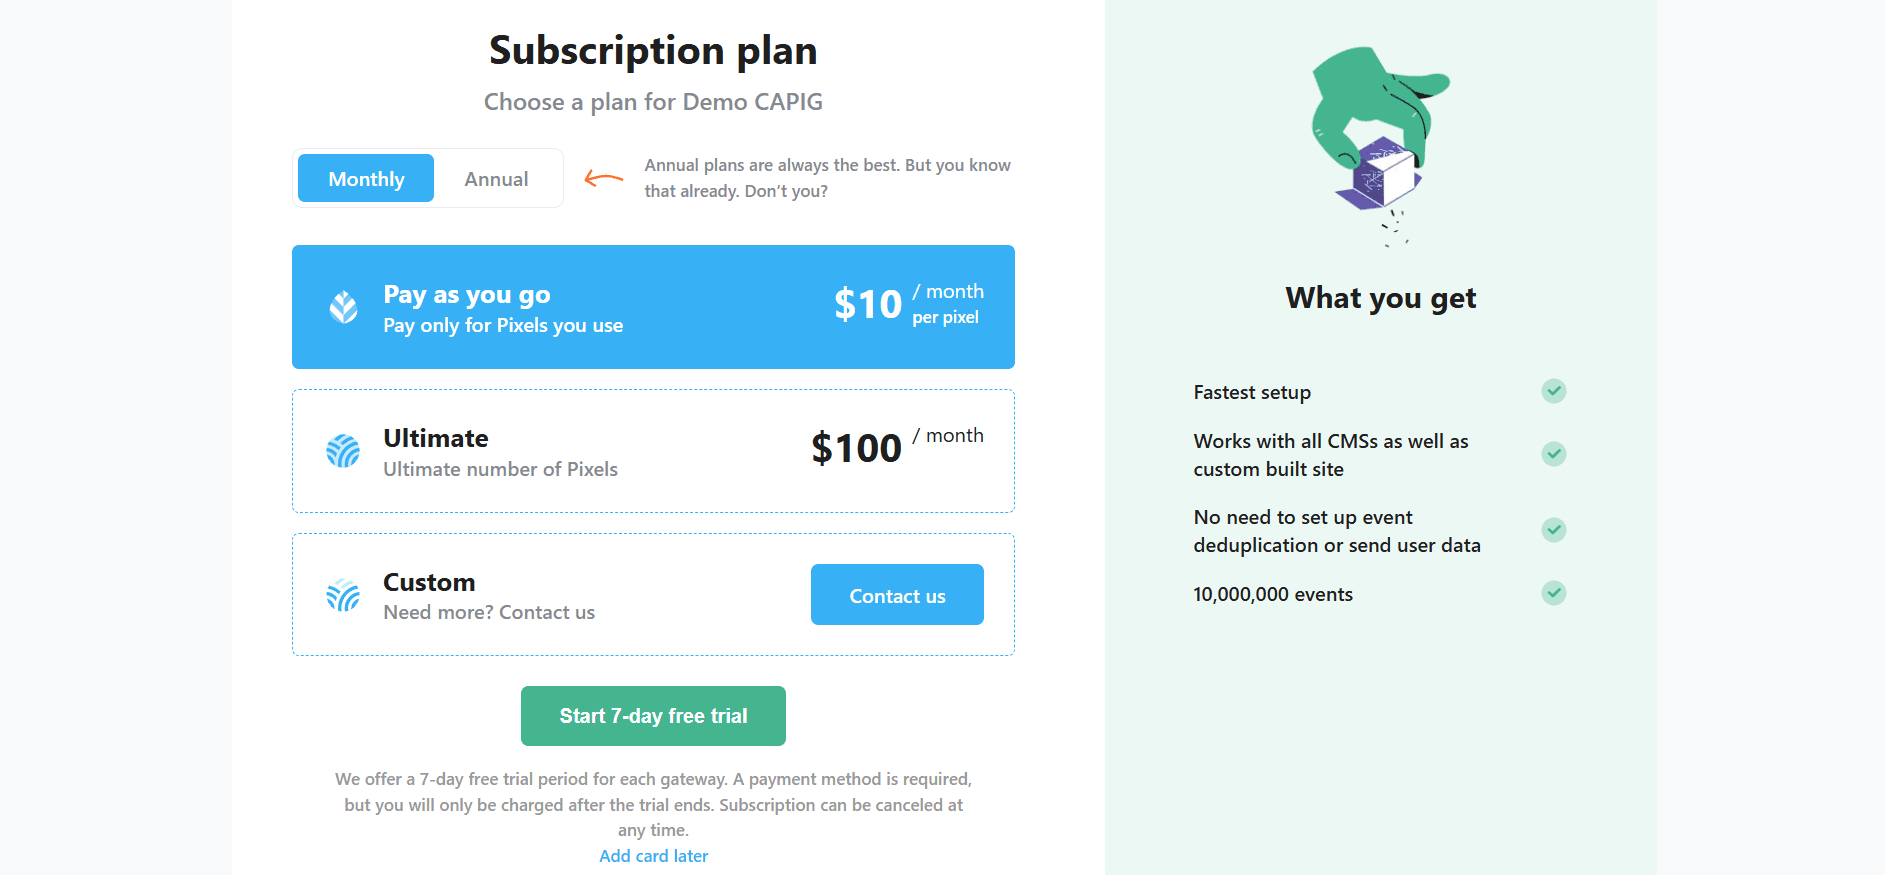The height and width of the screenshot is (875, 1885).
Task: Click the $100 per month price
Action: pos(897,447)
